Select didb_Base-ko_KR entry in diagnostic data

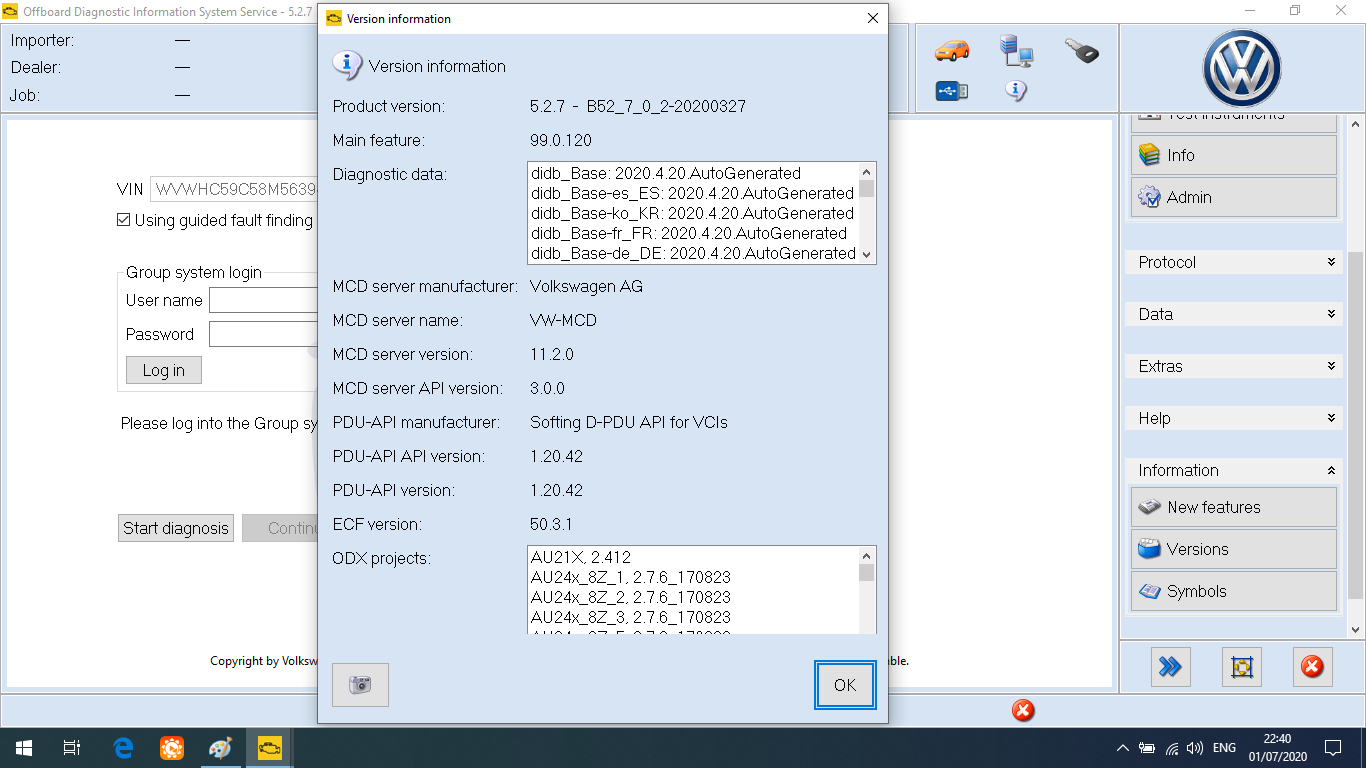692,213
